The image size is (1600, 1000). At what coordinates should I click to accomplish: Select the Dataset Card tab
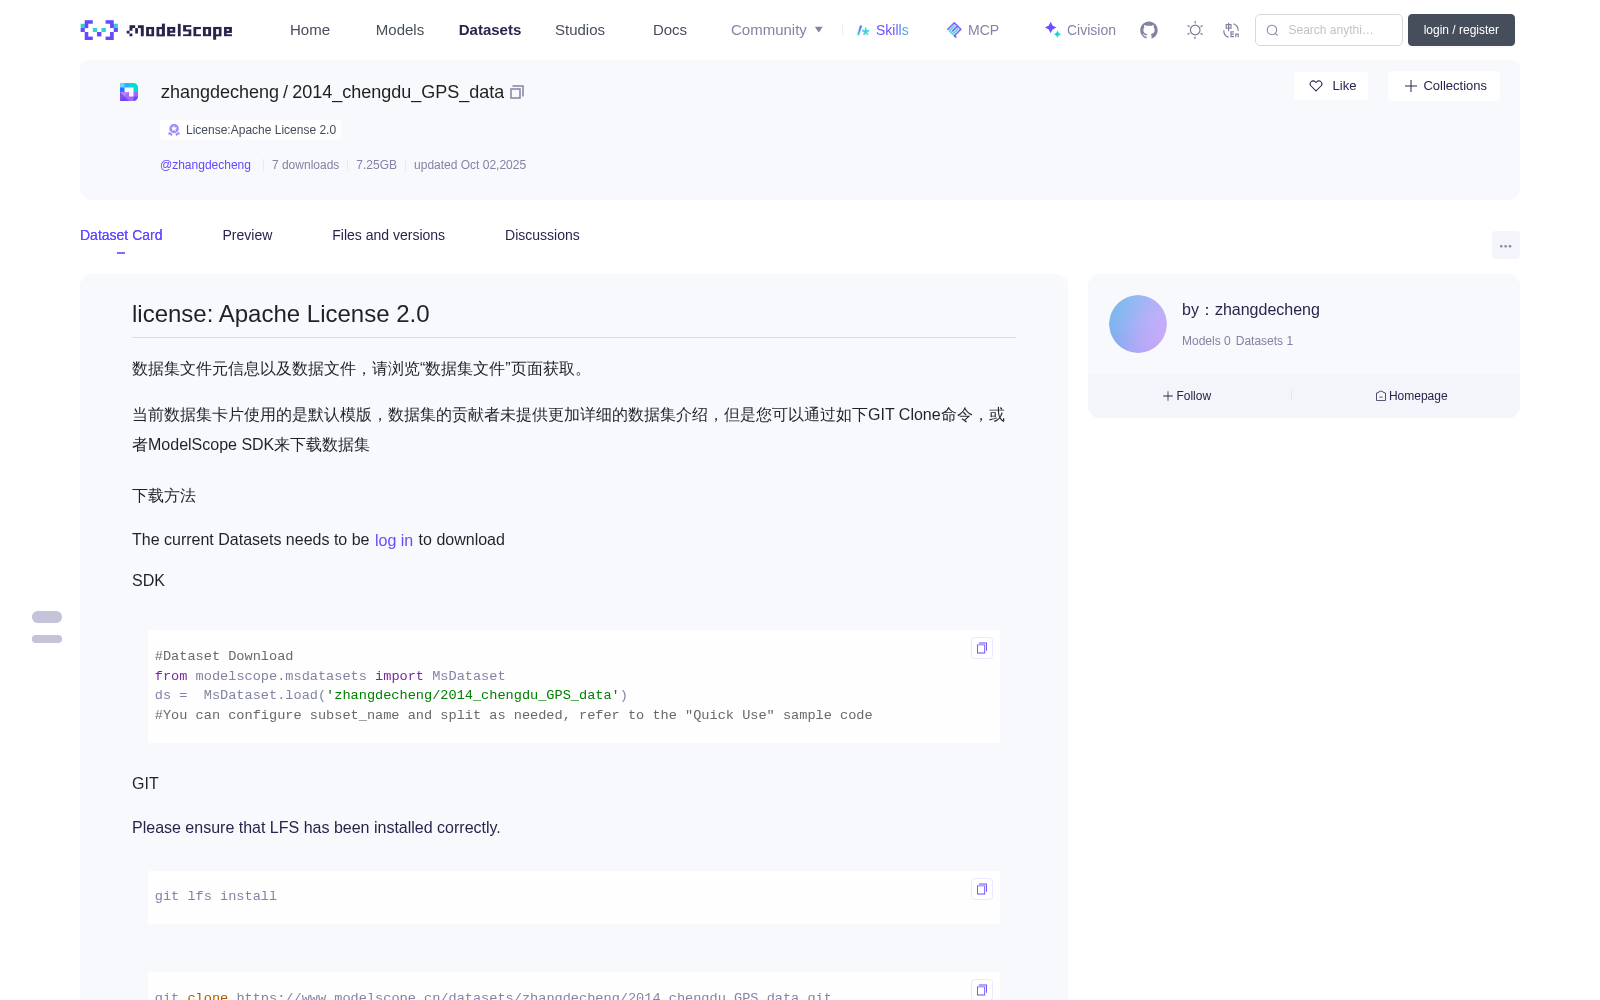[x=121, y=235]
